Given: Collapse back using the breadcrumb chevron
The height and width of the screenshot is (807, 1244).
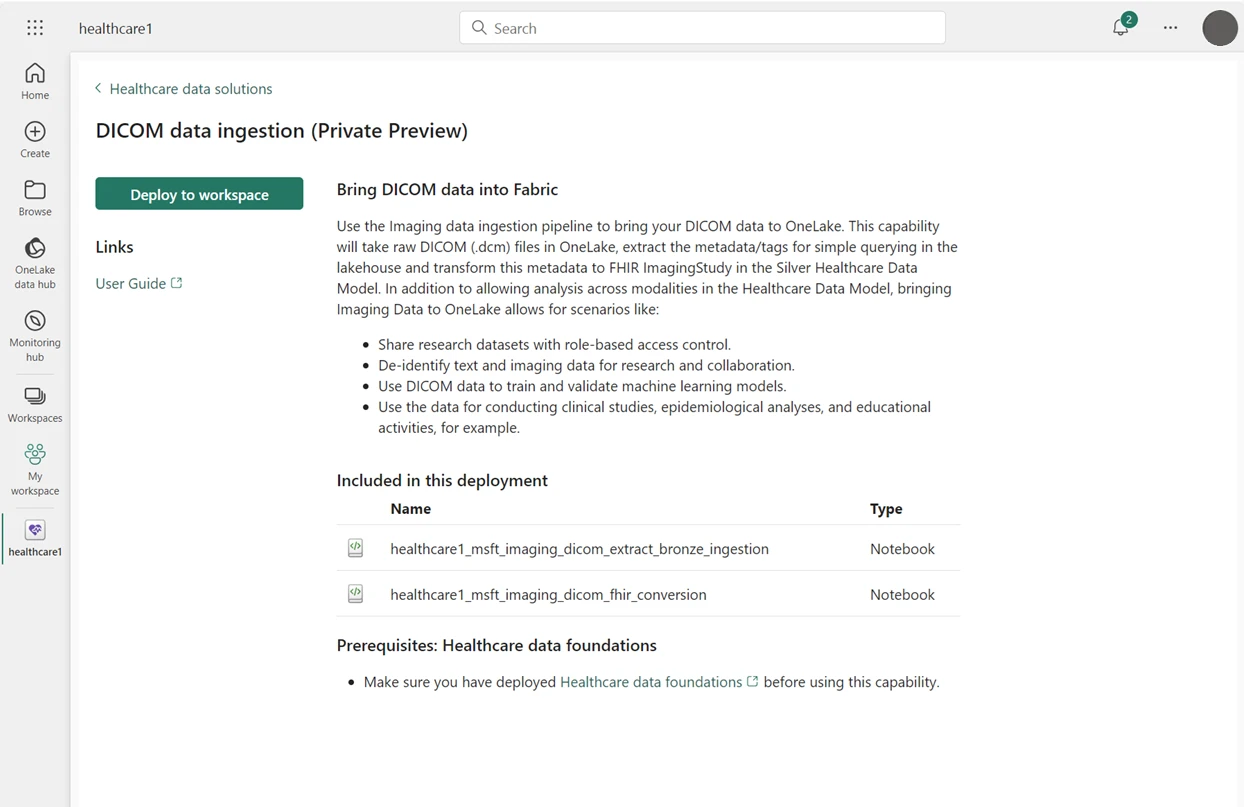Looking at the screenshot, I should [97, 88].
